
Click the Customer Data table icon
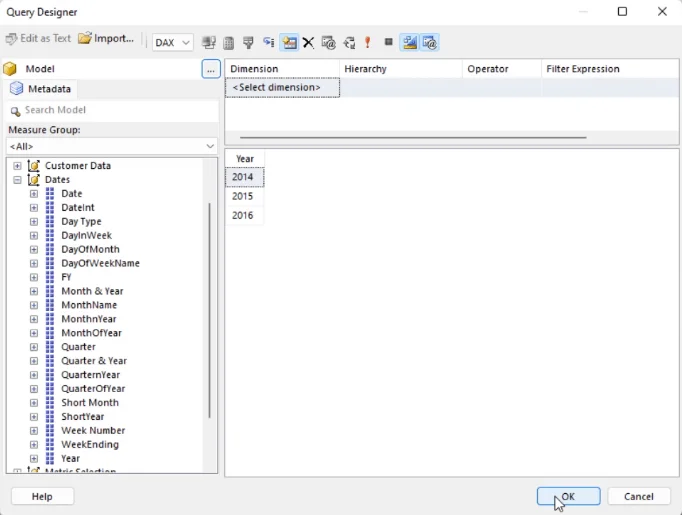tap(33, 165)
